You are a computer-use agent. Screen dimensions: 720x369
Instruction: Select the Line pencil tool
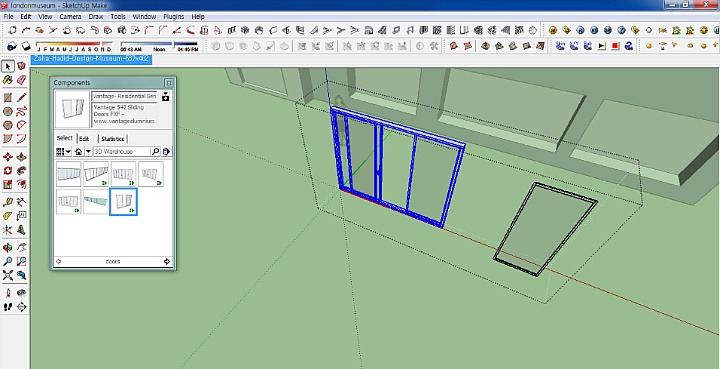coord(21,98)
